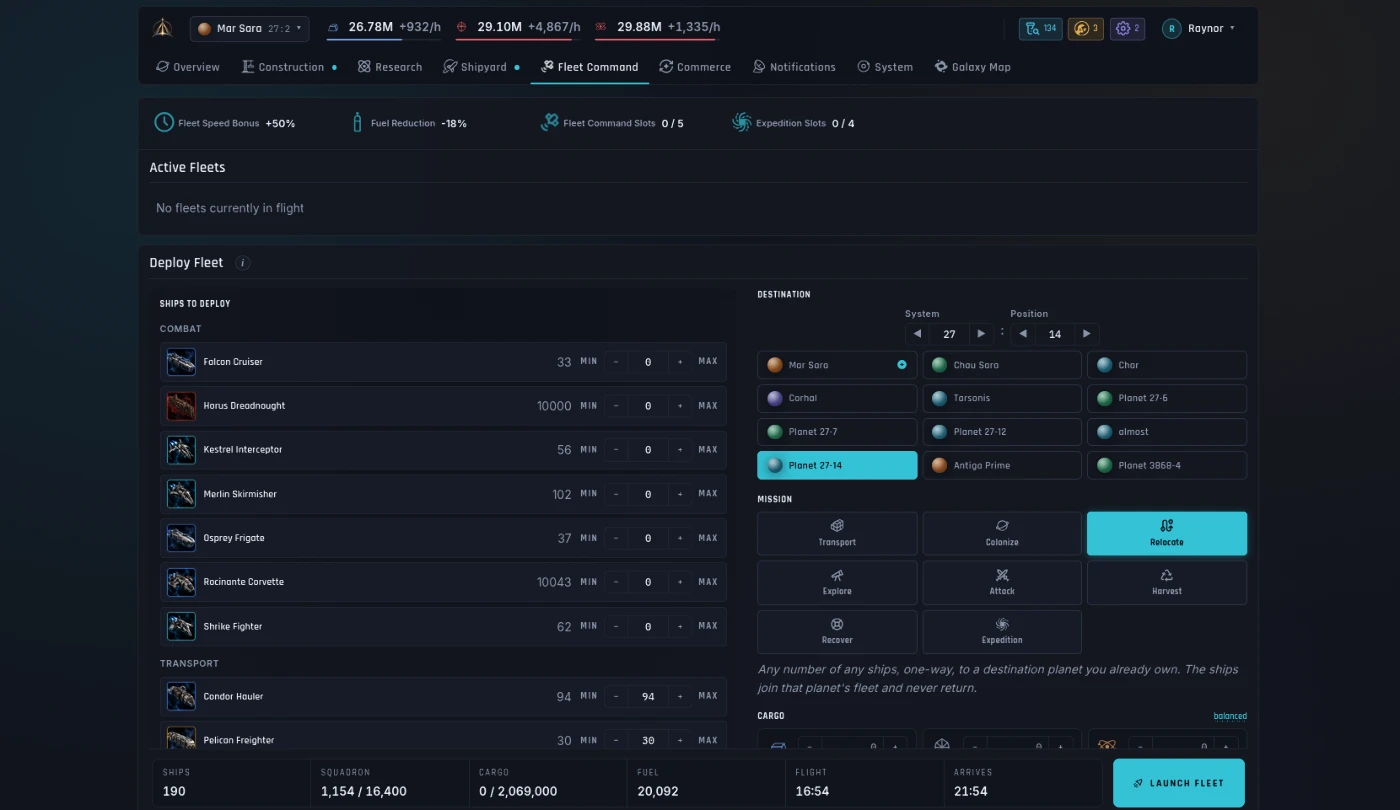Open the purple gear badge showing 2
The height and width of the screenshot is (810, 1400).
point(1127,28)
